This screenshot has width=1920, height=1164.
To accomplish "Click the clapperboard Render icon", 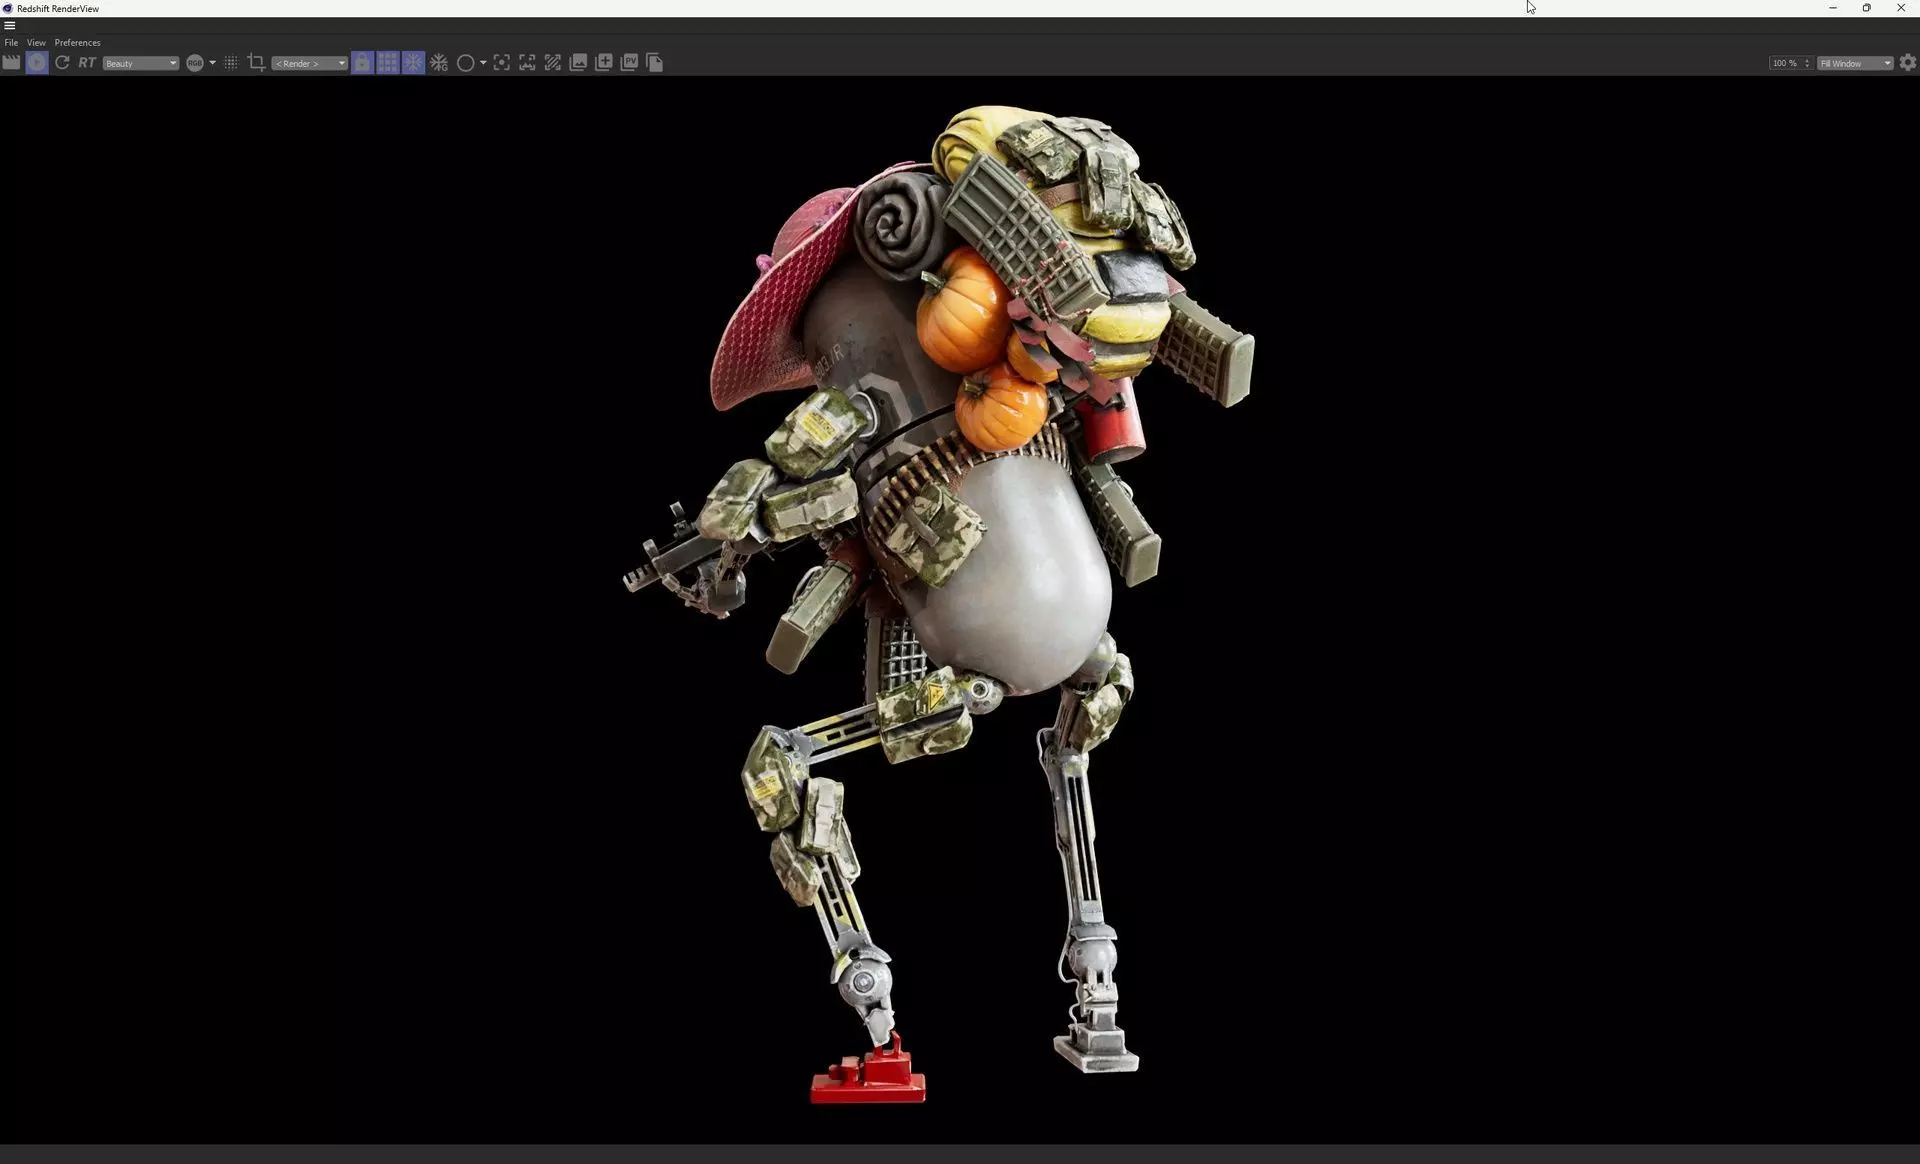I will click(x=11, y=63).
